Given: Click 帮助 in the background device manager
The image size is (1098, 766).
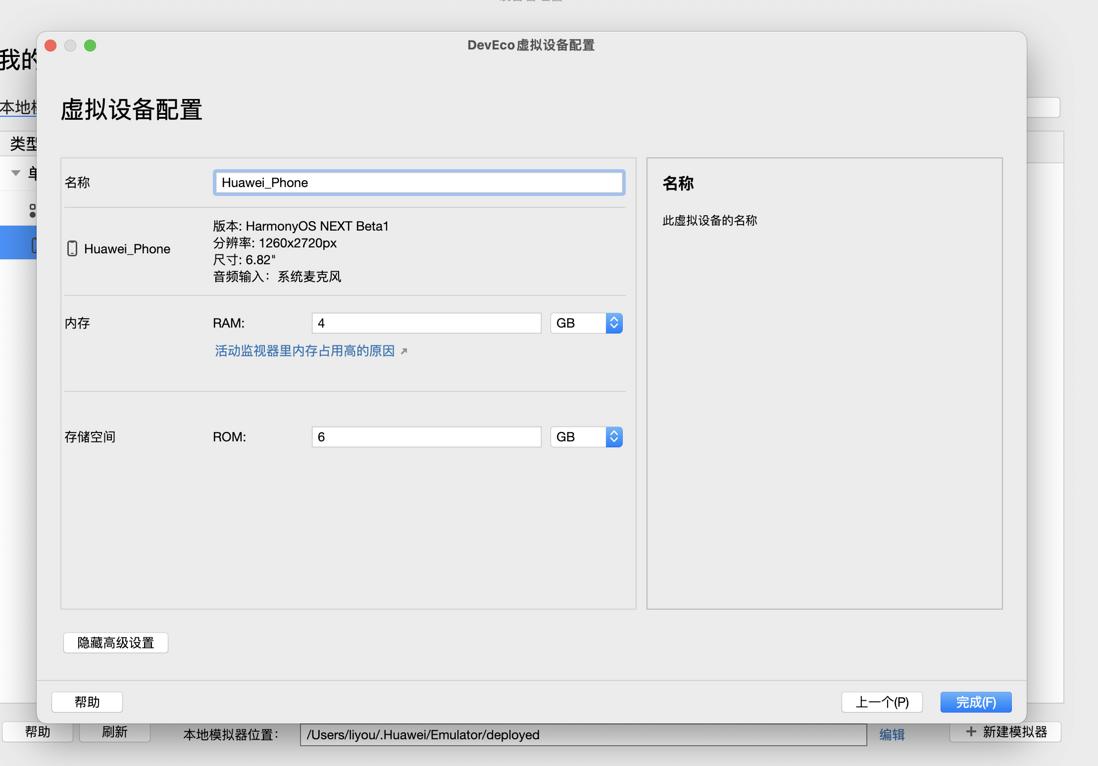Looking at the screenshot, I should coord(38,732).
